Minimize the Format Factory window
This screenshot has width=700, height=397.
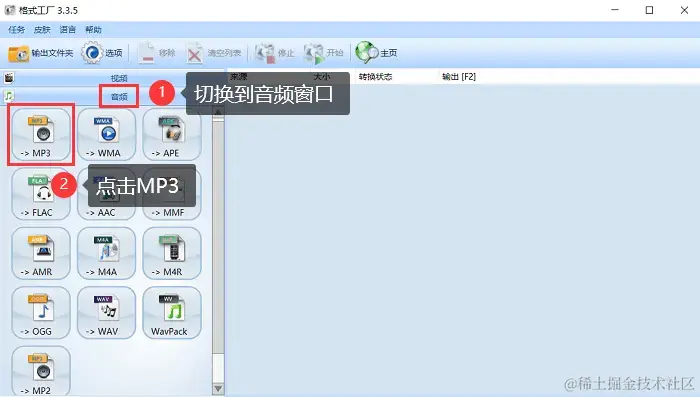pos(615,10)
